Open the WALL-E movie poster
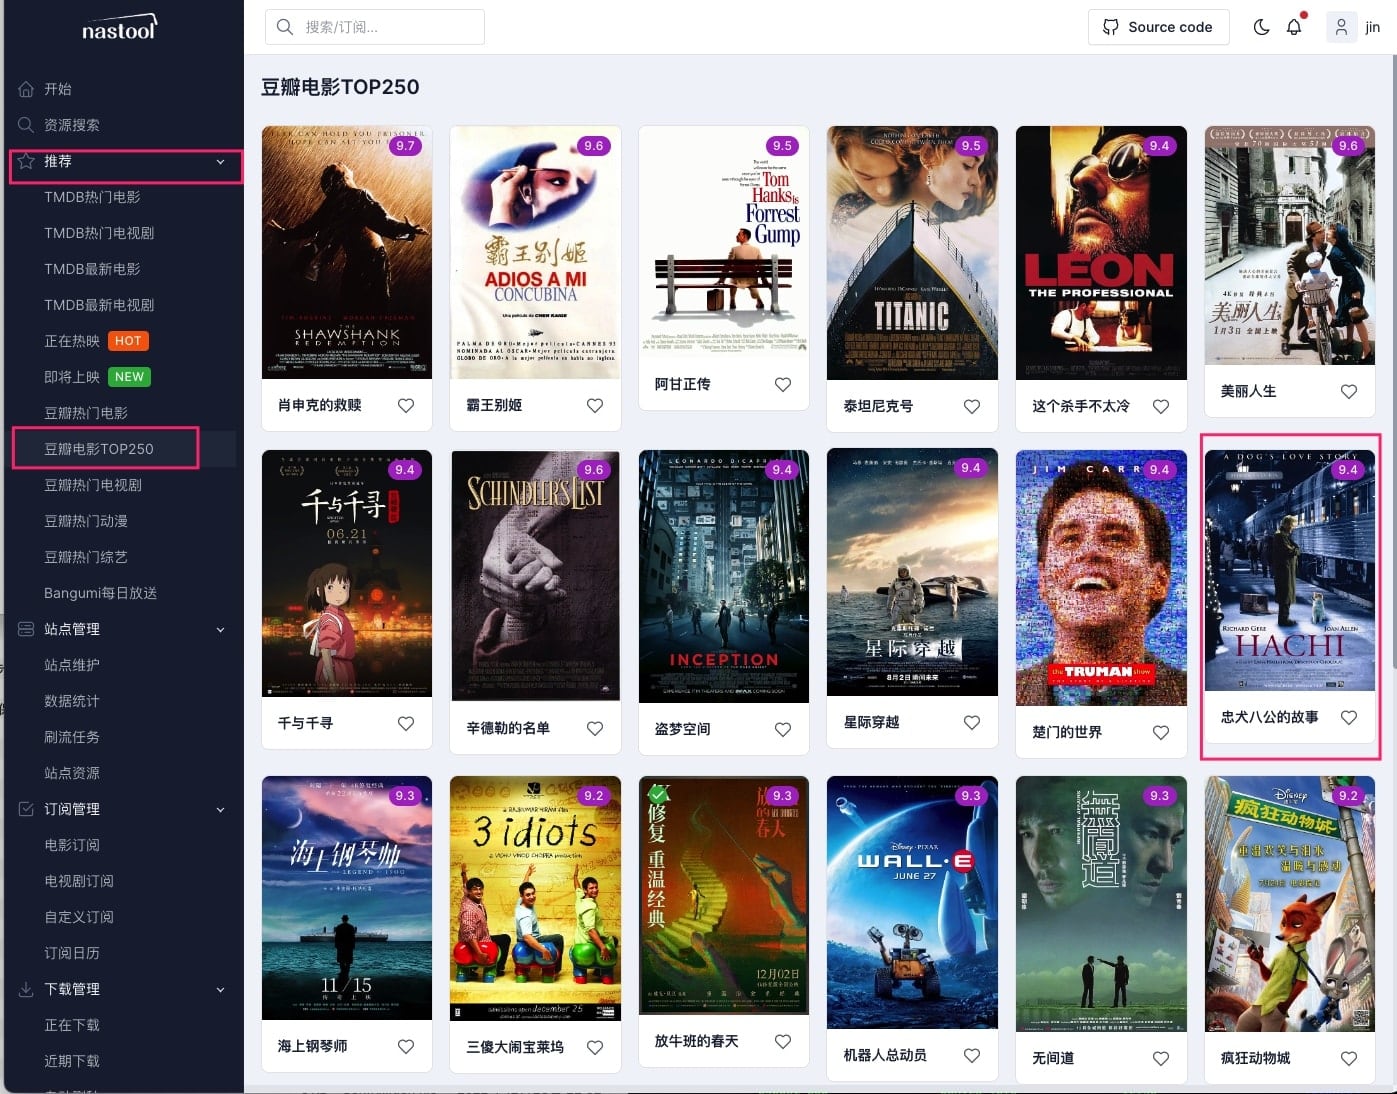This screenshot has height=1094, width=1397. pyautogui.click(x=912, y=902)
